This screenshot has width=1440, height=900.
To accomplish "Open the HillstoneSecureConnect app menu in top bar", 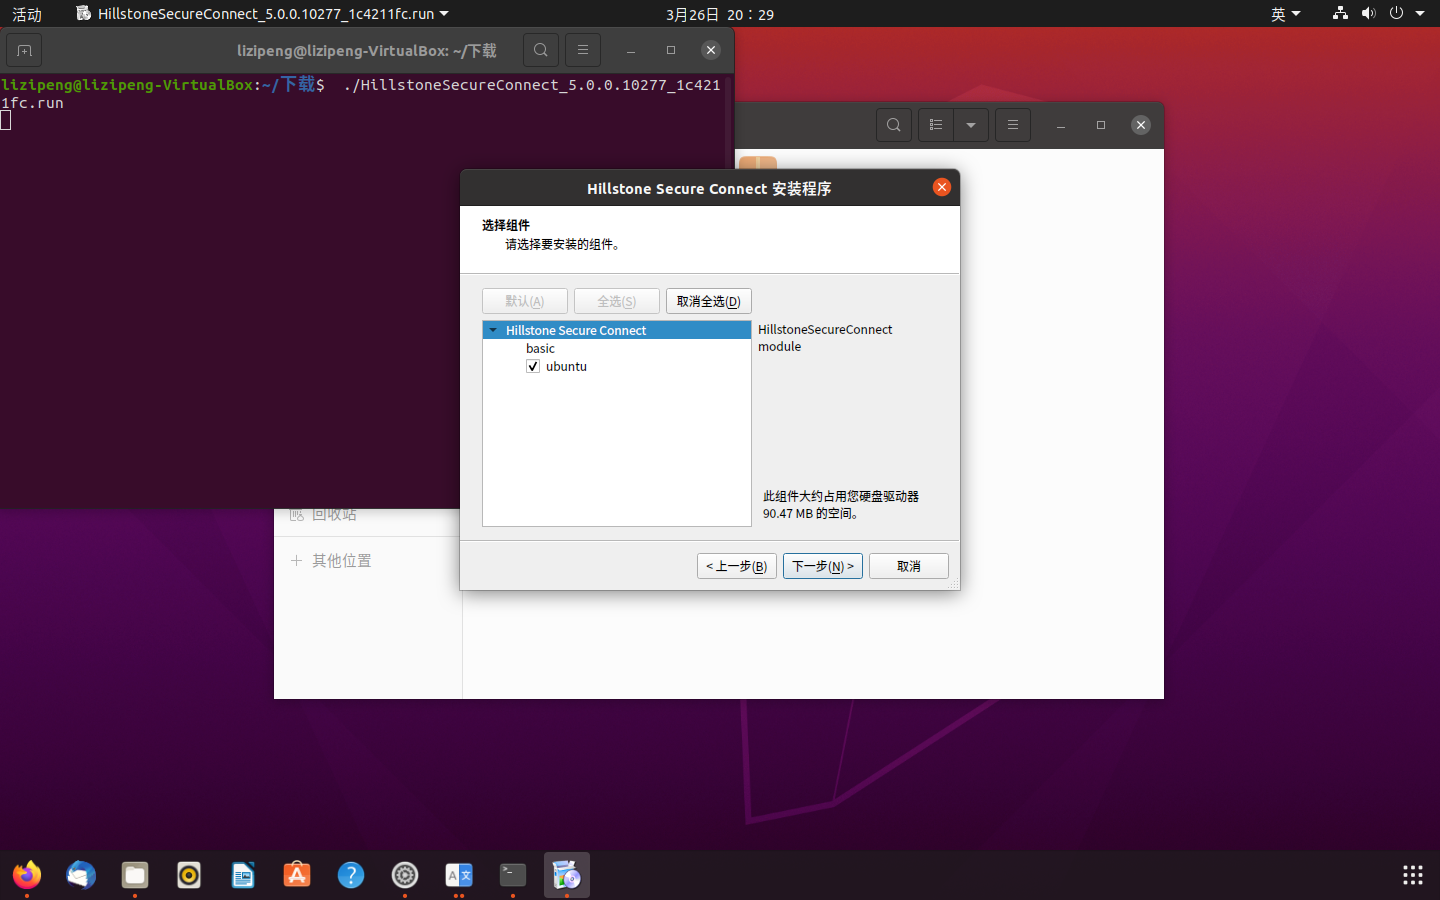I will click(262, 14).
